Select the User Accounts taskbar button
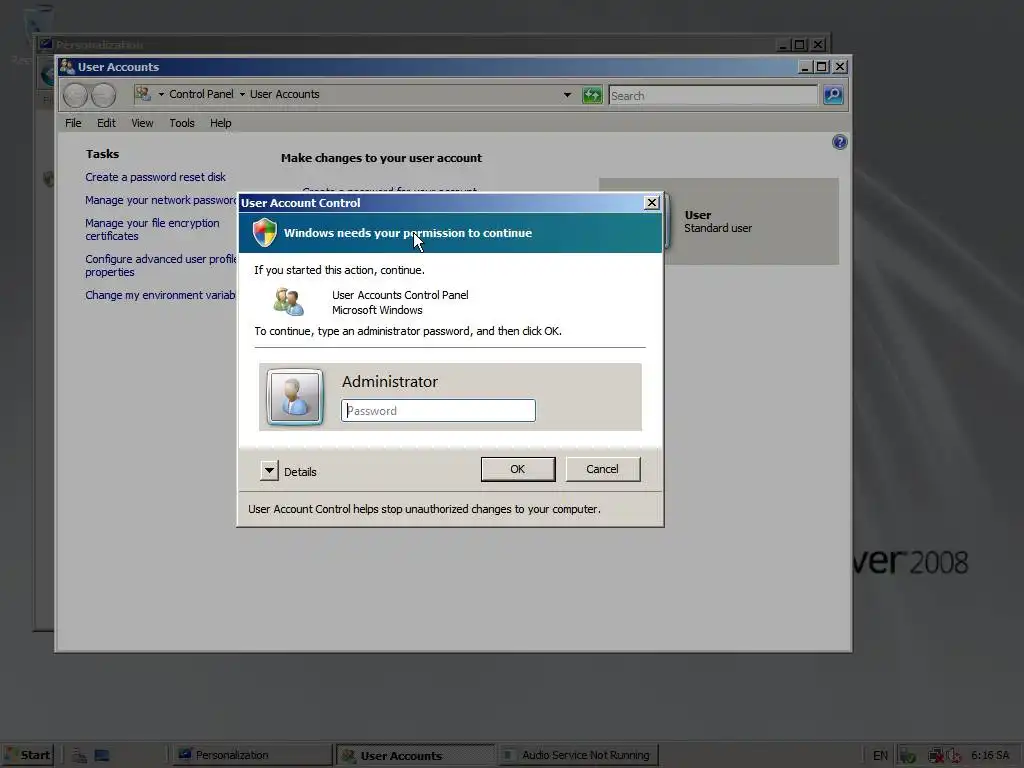Viewport: 1024px width, 768px height. [415, 755]
